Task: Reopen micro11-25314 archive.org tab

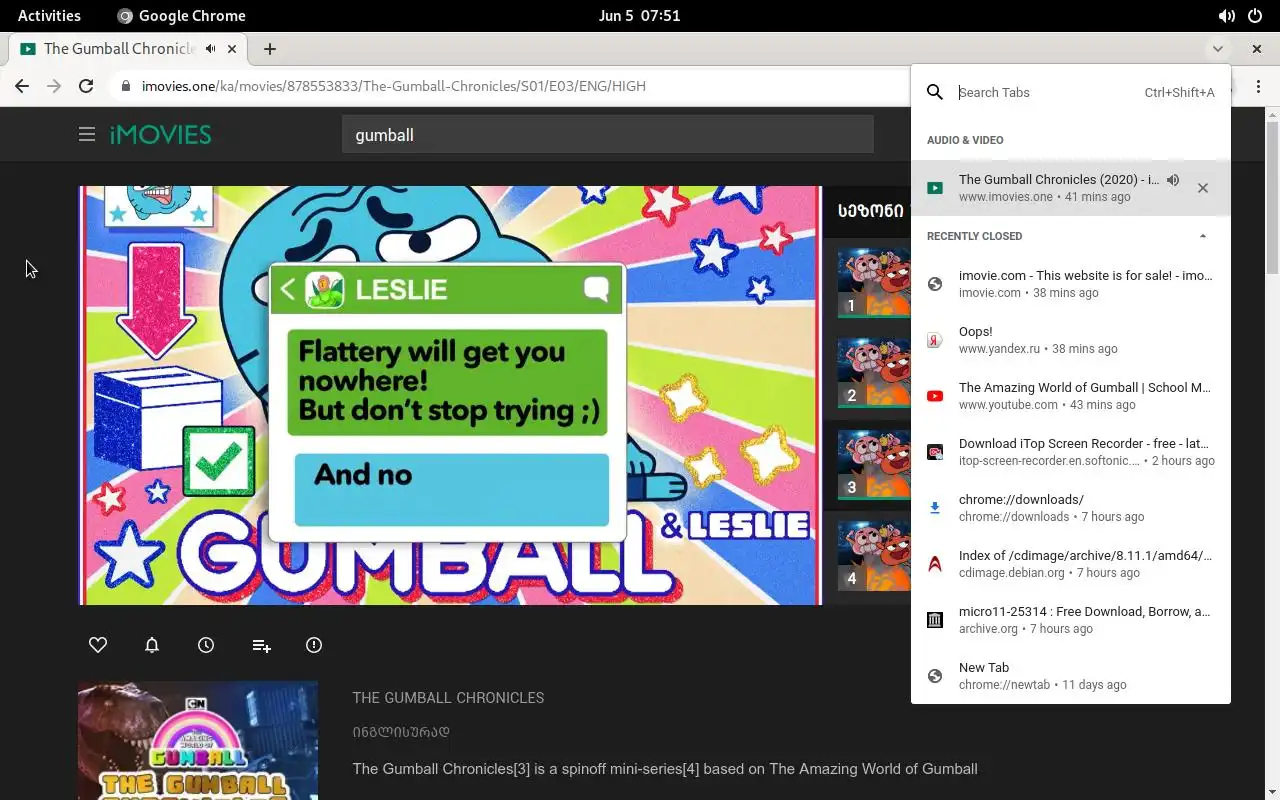Action: pyautogui.click(x=1071, y=620)
